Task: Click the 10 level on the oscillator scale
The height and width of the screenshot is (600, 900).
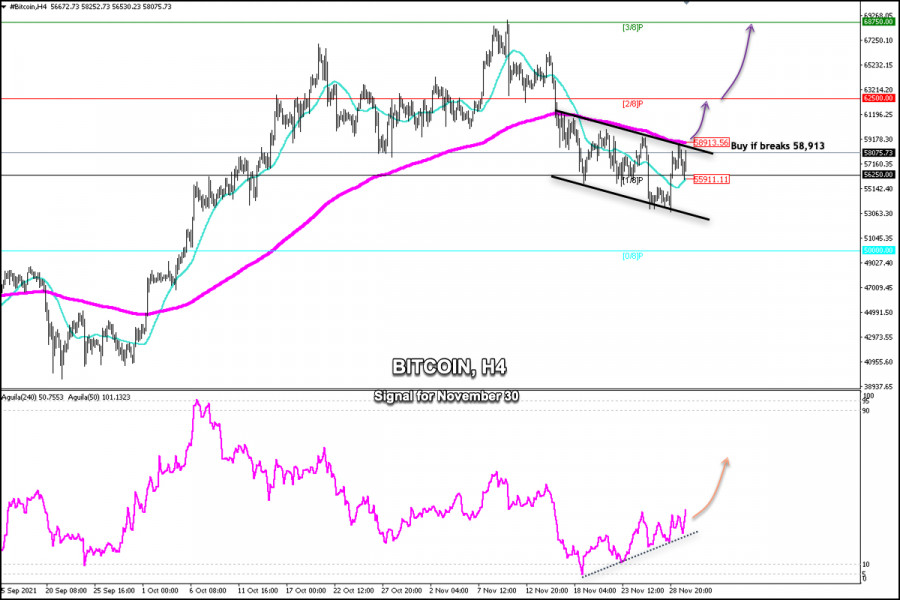Action: tap(866, 565)
